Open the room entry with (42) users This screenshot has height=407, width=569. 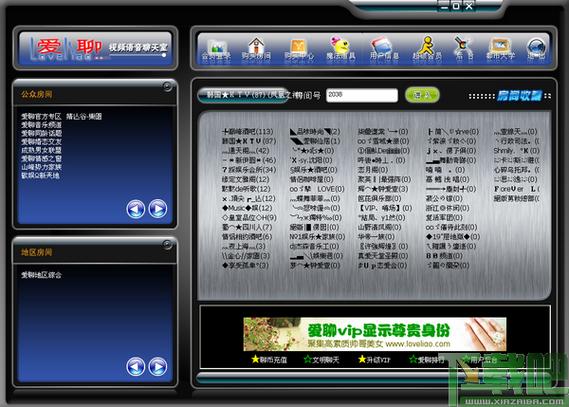pyautogui.click(x=246, y=151)
